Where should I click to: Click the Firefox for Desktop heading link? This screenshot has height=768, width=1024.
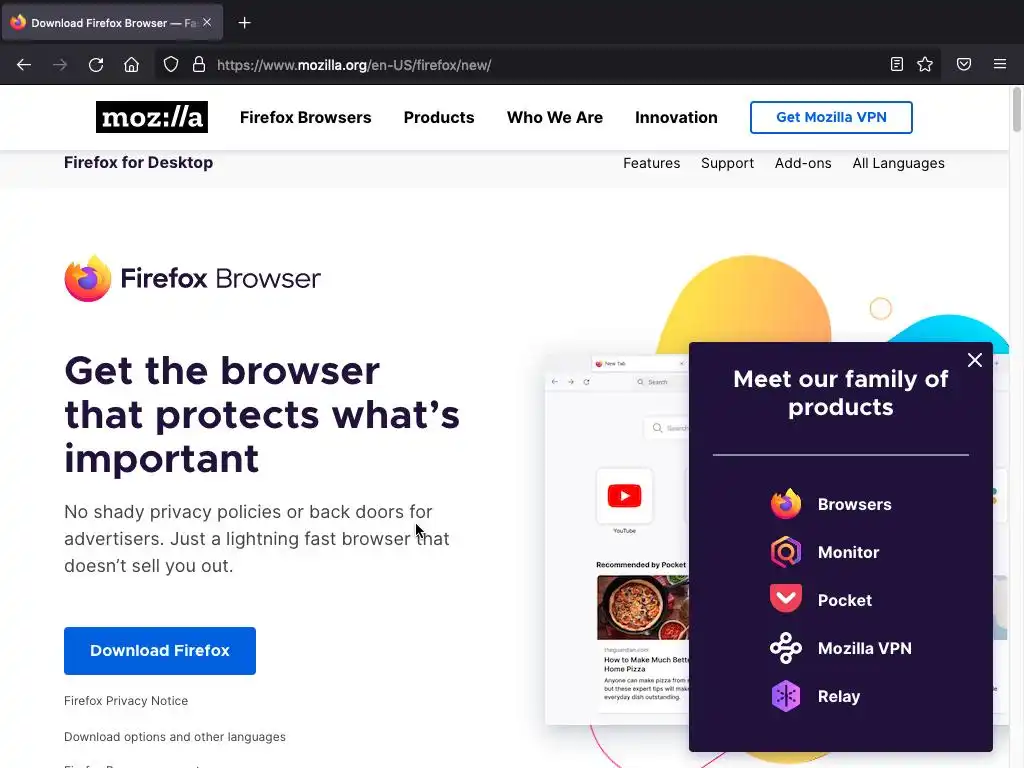coord(138,163)
